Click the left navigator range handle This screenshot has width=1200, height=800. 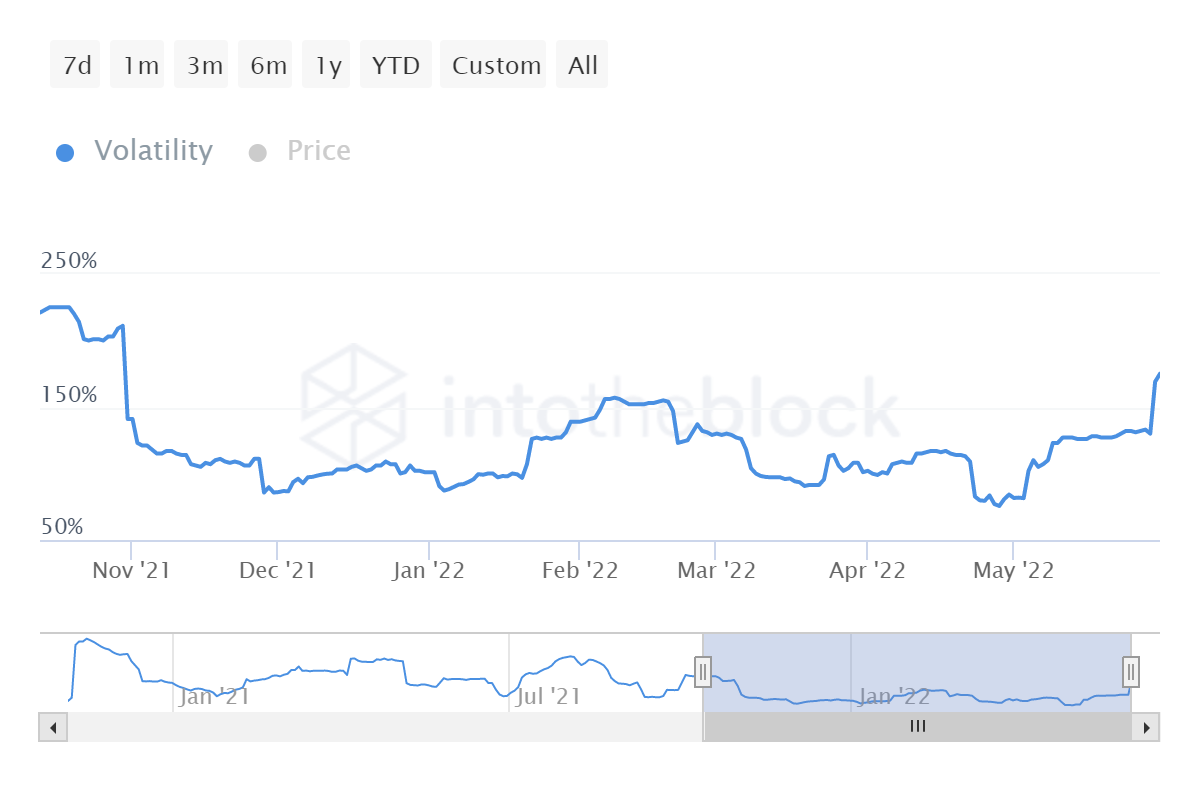[703, 671]
